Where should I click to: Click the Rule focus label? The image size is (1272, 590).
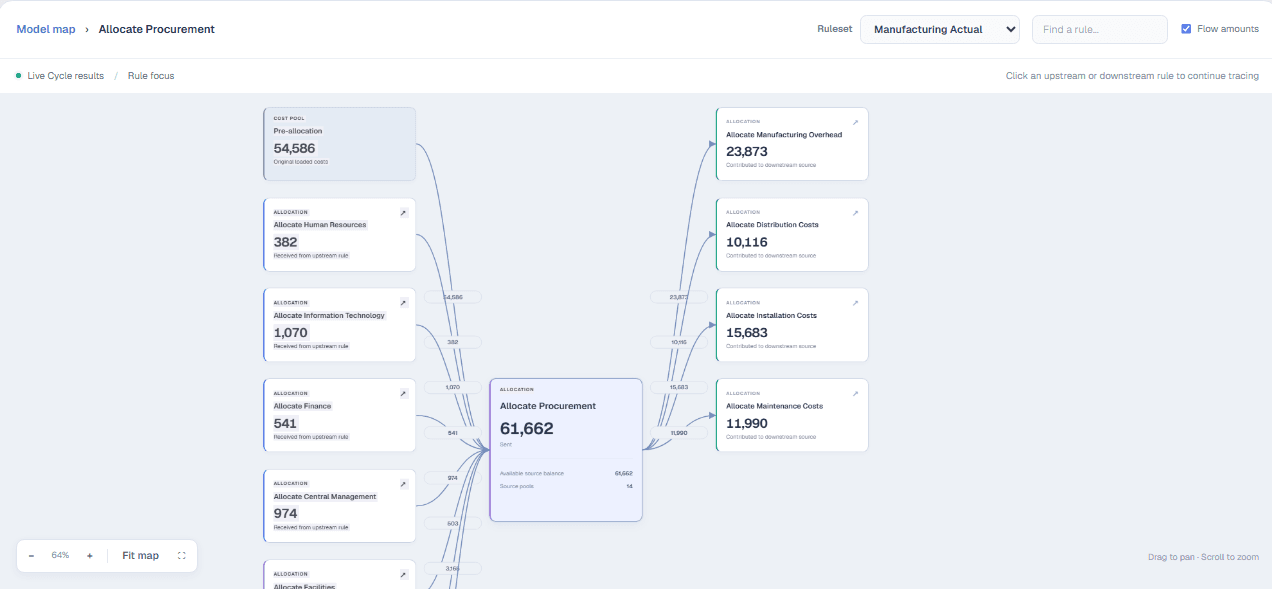(151, 76)
